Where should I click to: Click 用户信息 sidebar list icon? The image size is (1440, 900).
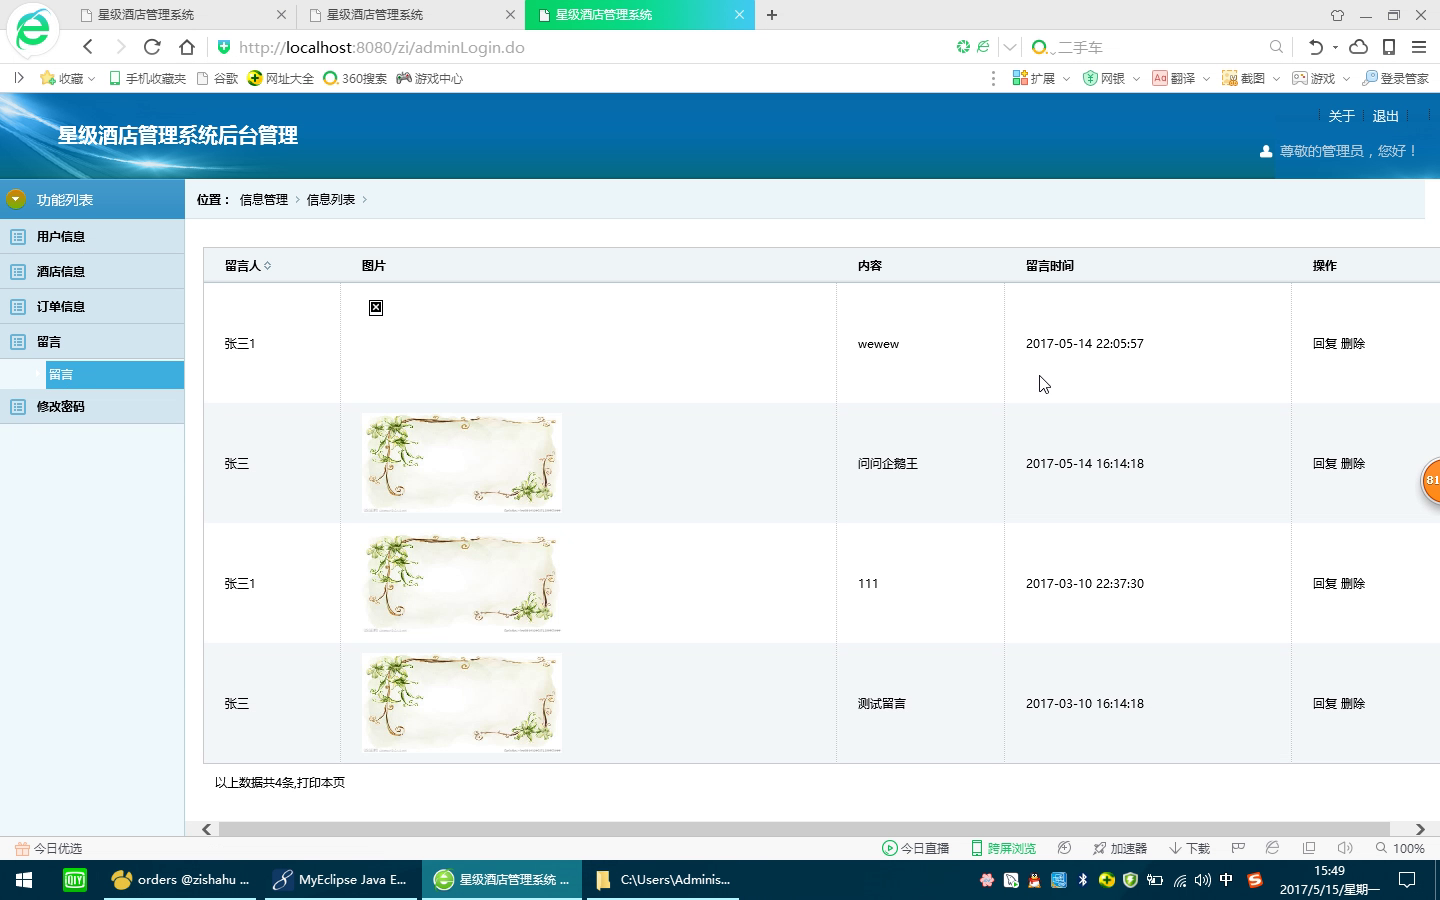click(18, 237)
